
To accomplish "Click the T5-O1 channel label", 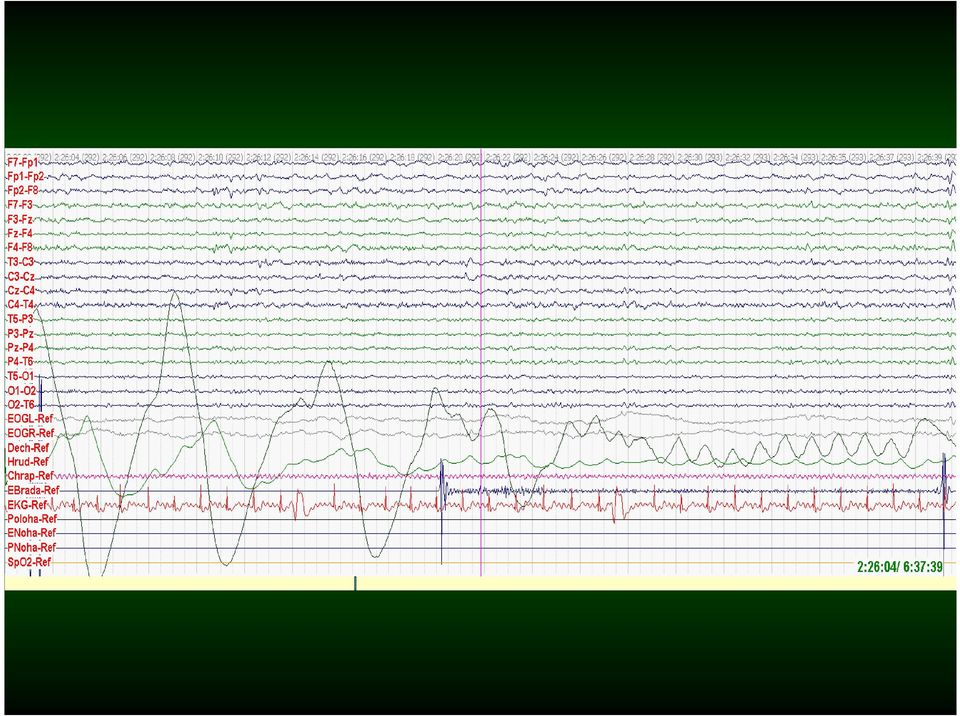I will [x=21, y=376].
